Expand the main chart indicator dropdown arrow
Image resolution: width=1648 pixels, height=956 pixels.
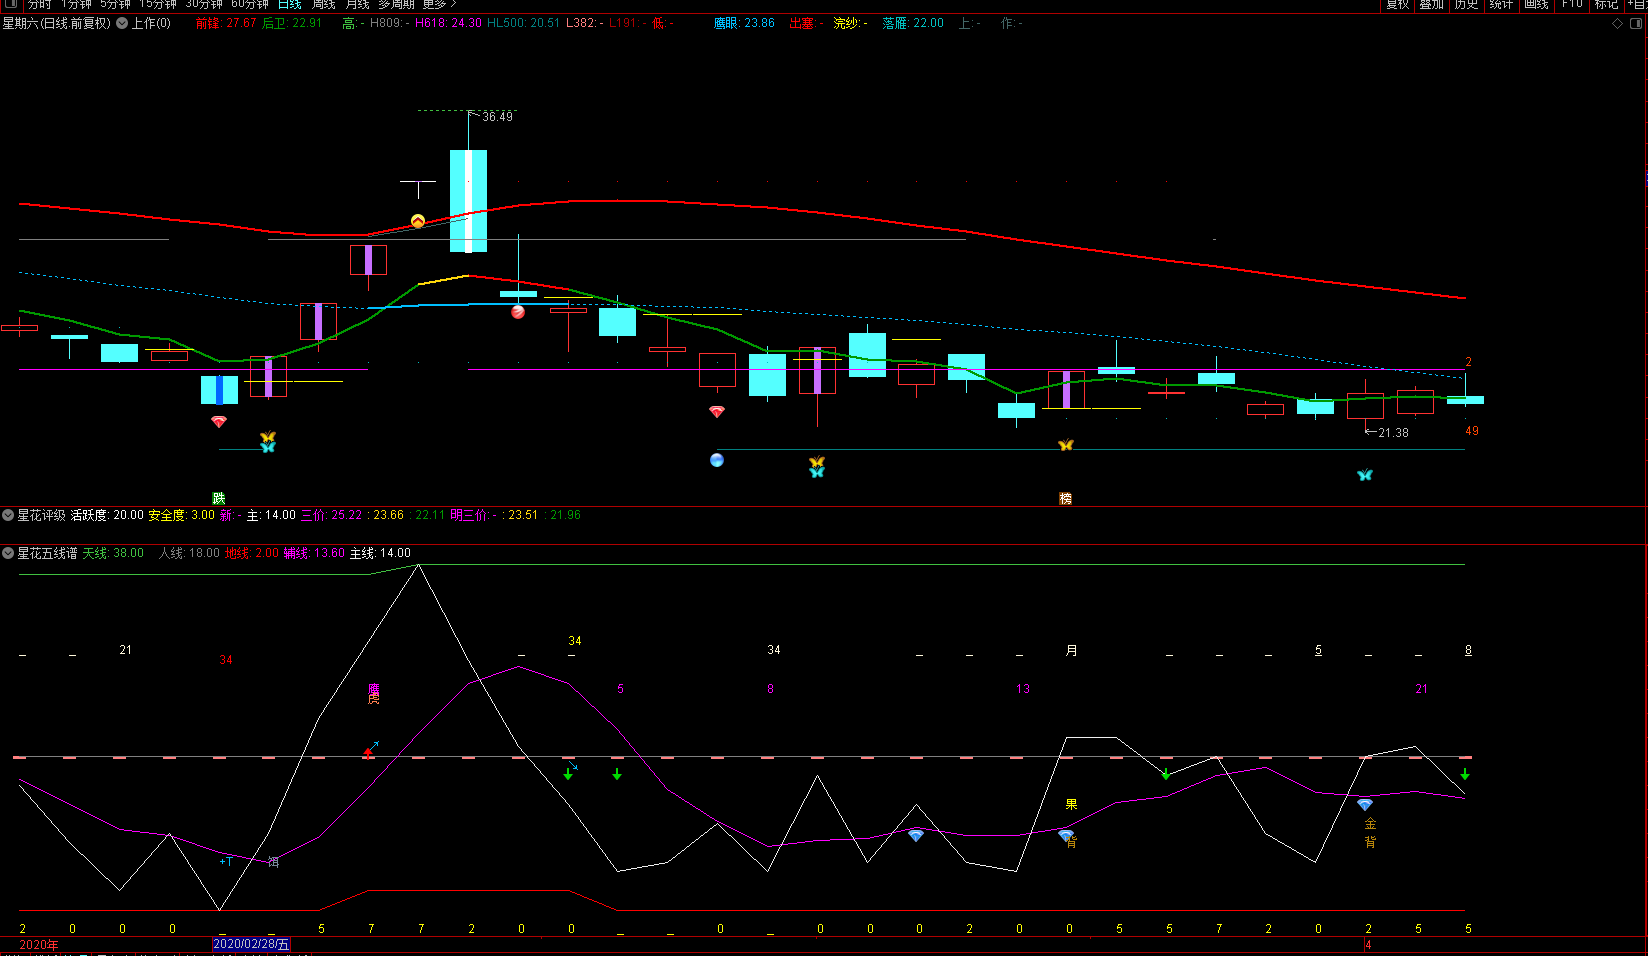pos(122,23)
